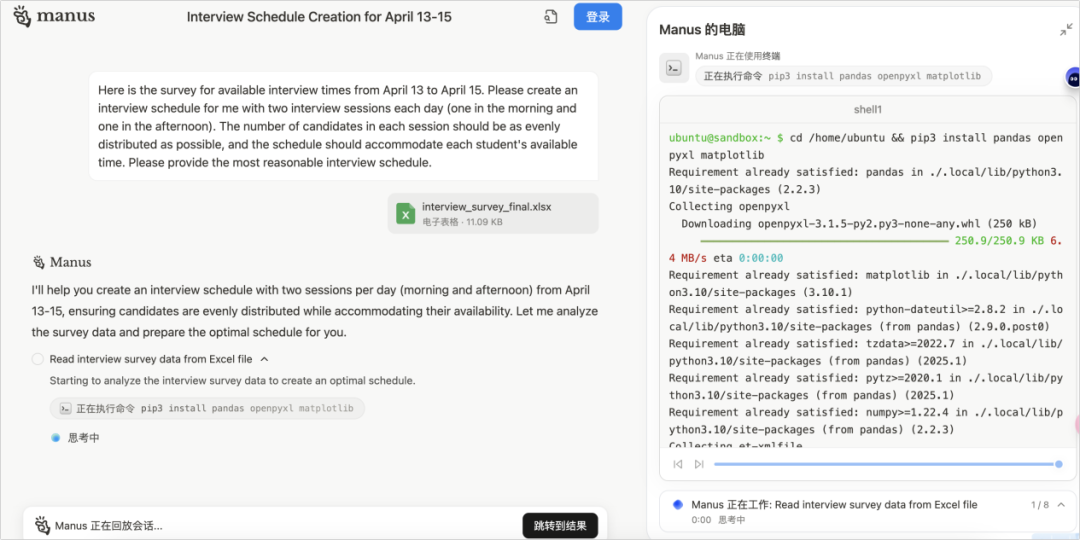Expand the task progress list chevron
The width and height of the screenshot is (1080, 540).
[x=1061, y=505]
